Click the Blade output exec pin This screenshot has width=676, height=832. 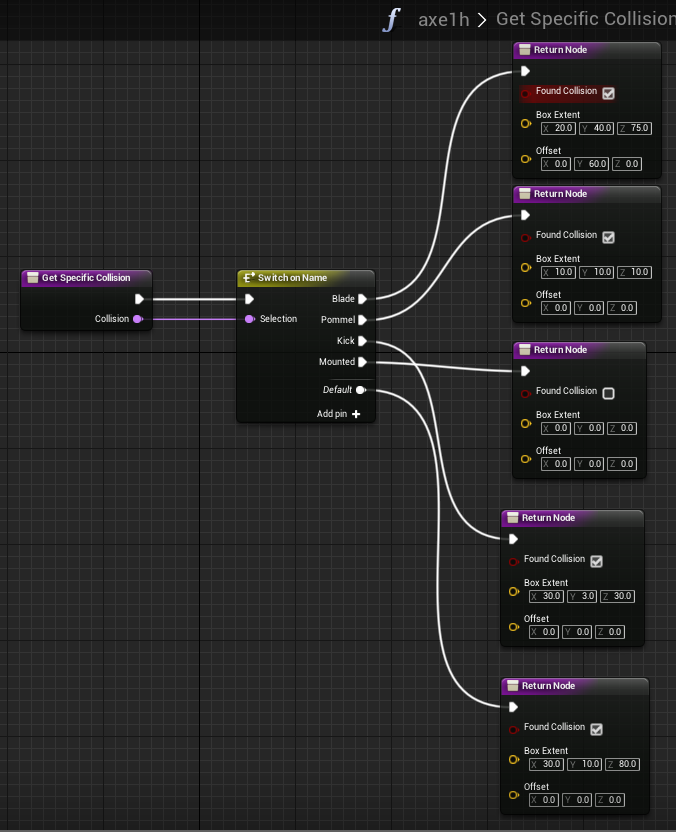click(362, 299)
